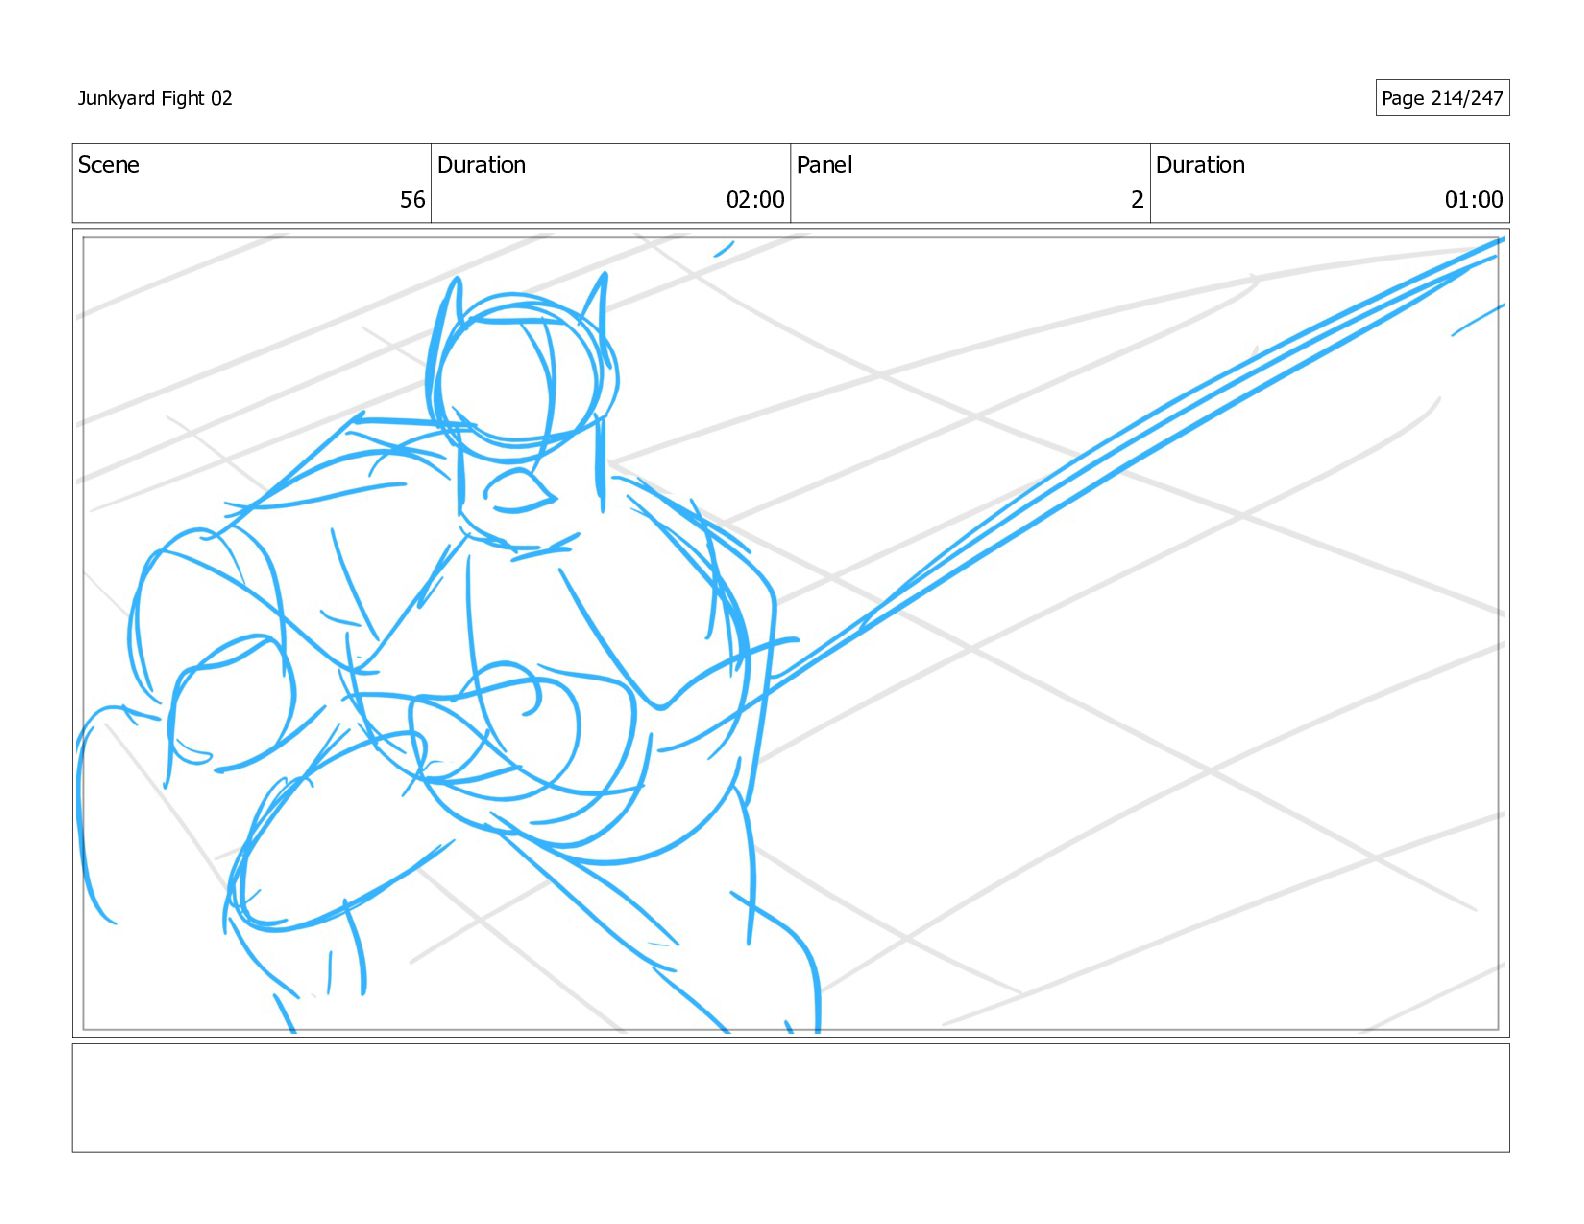Select the storyboard sketch panel image
Screen dimensions: 1584x1224
pos(790,633)
